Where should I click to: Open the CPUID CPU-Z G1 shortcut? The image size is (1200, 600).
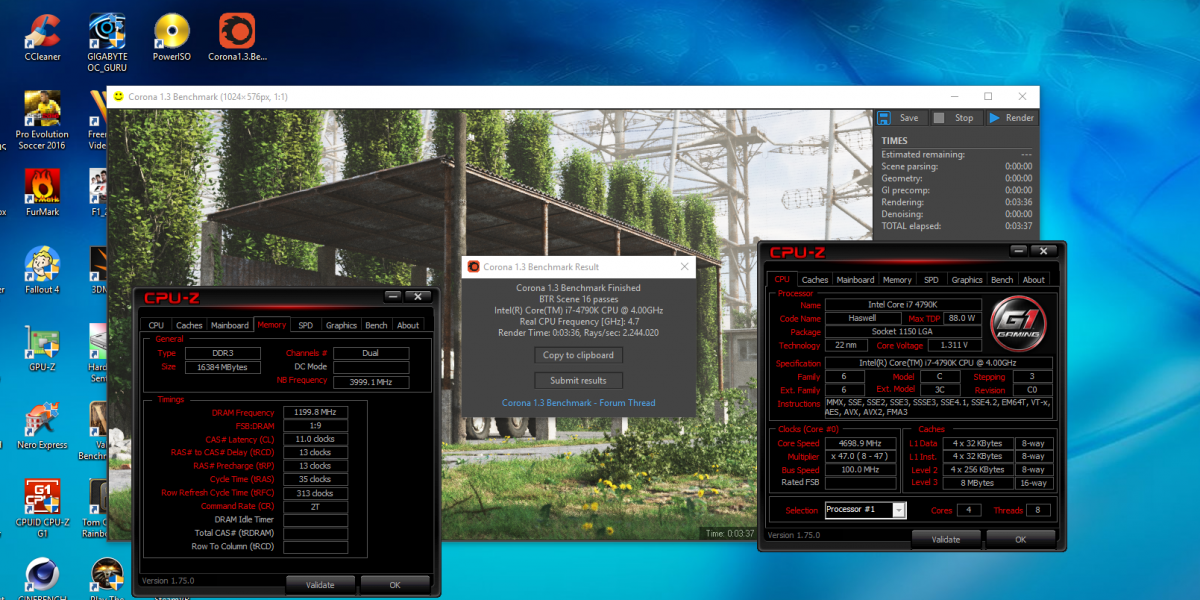[x=42, y=508]
